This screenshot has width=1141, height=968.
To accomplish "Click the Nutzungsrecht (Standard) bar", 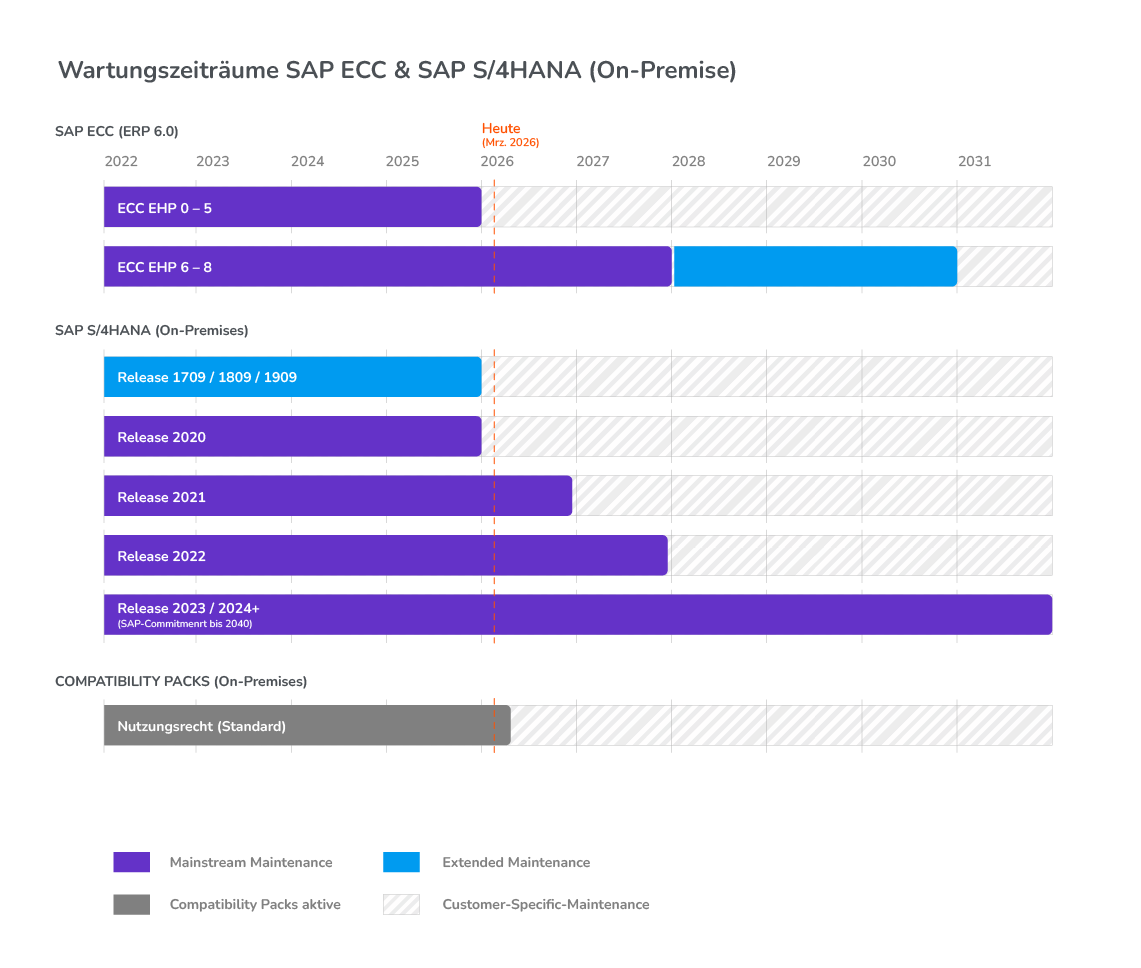I will coord(307,726).
